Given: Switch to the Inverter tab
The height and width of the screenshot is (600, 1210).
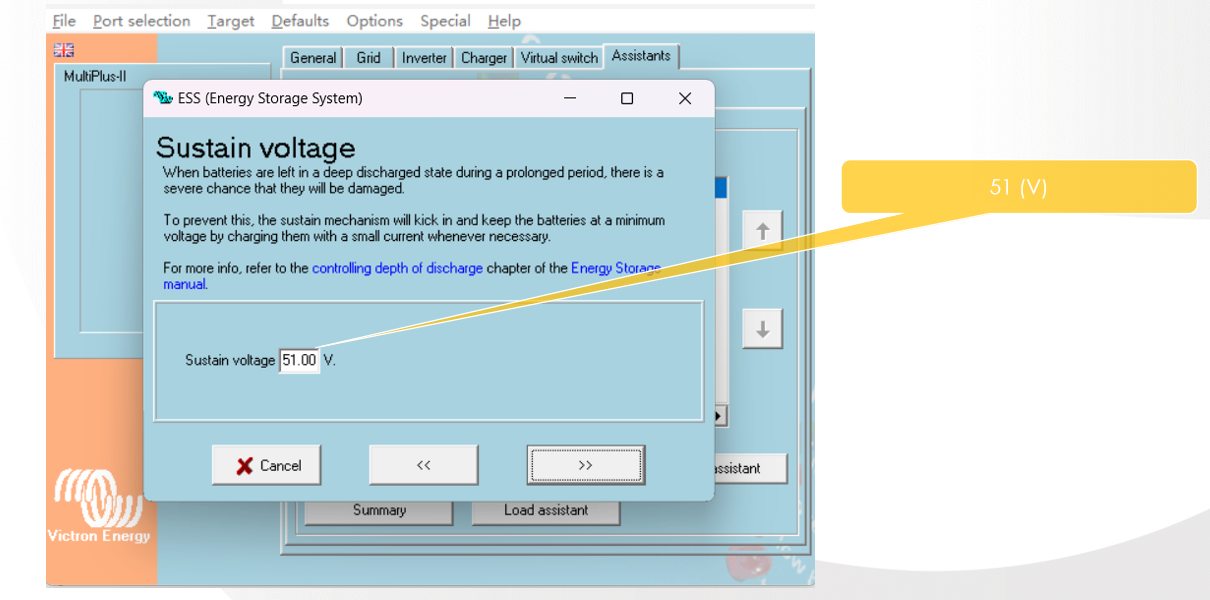Looking at the screenshot, I should tap(424, 58).
